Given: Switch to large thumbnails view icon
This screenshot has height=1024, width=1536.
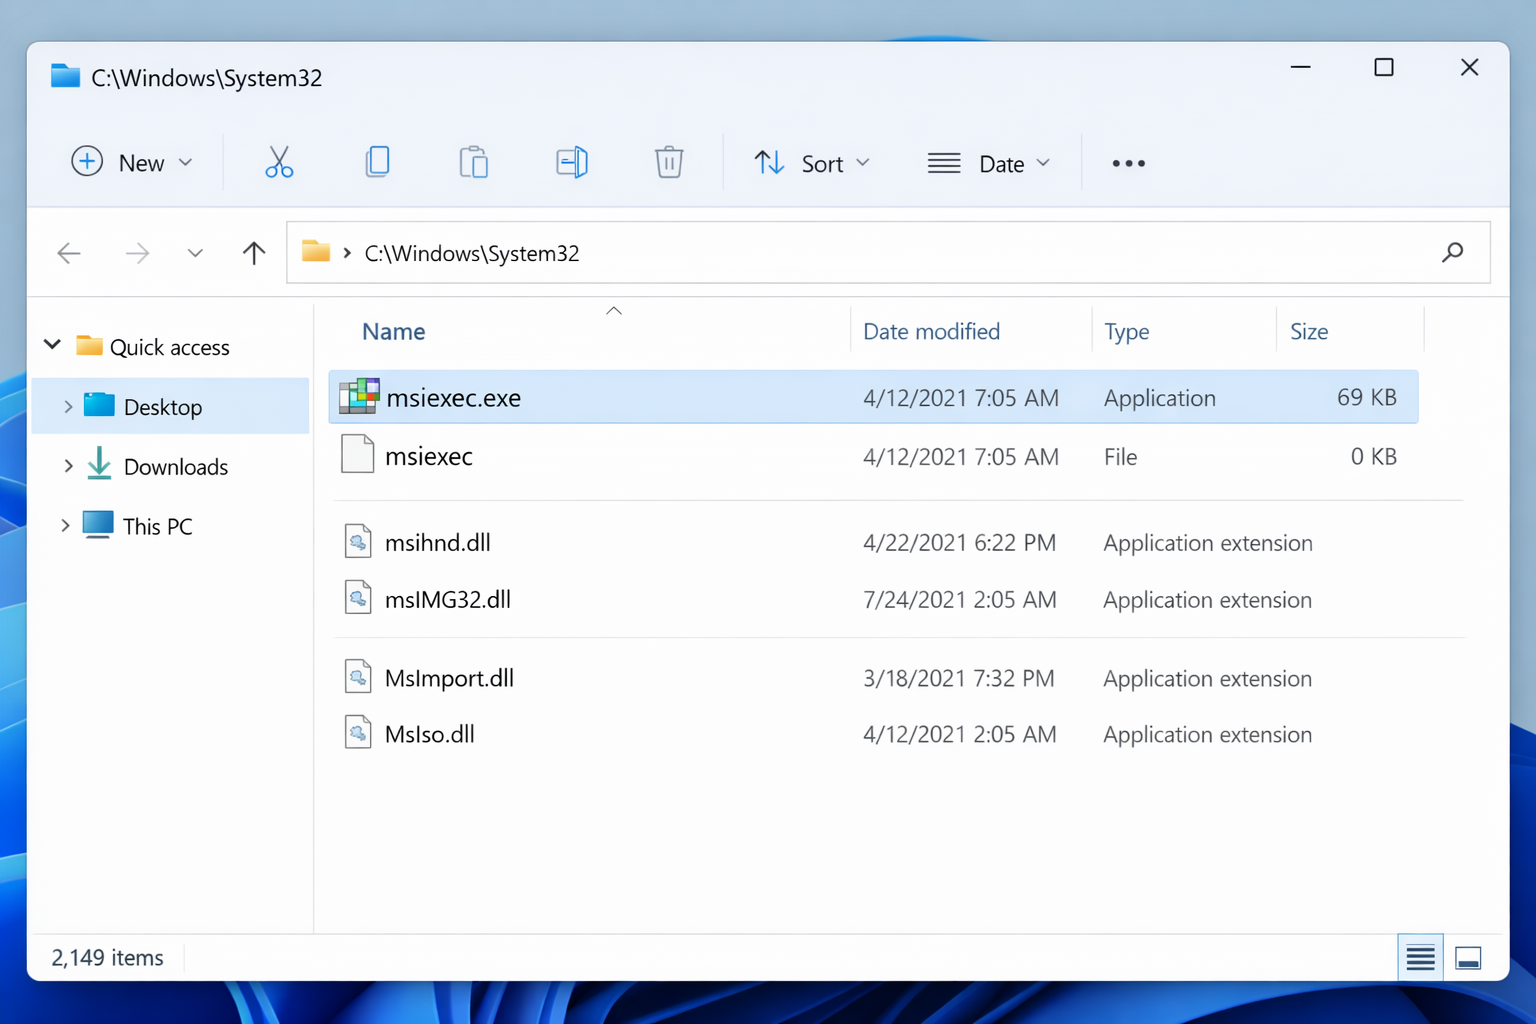Looking at the screenshot, I should (x=1468, y=958).
